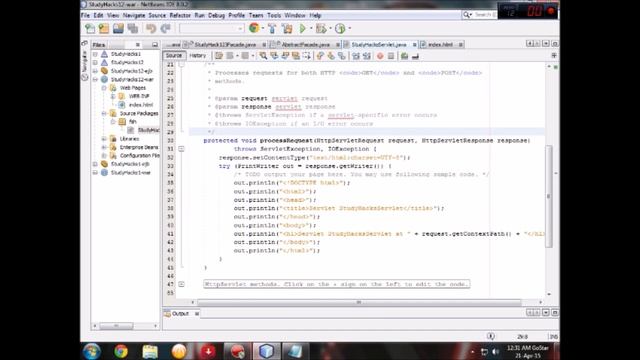Open the dropdown arrow beside Profile Project

(x=349, y=29)
